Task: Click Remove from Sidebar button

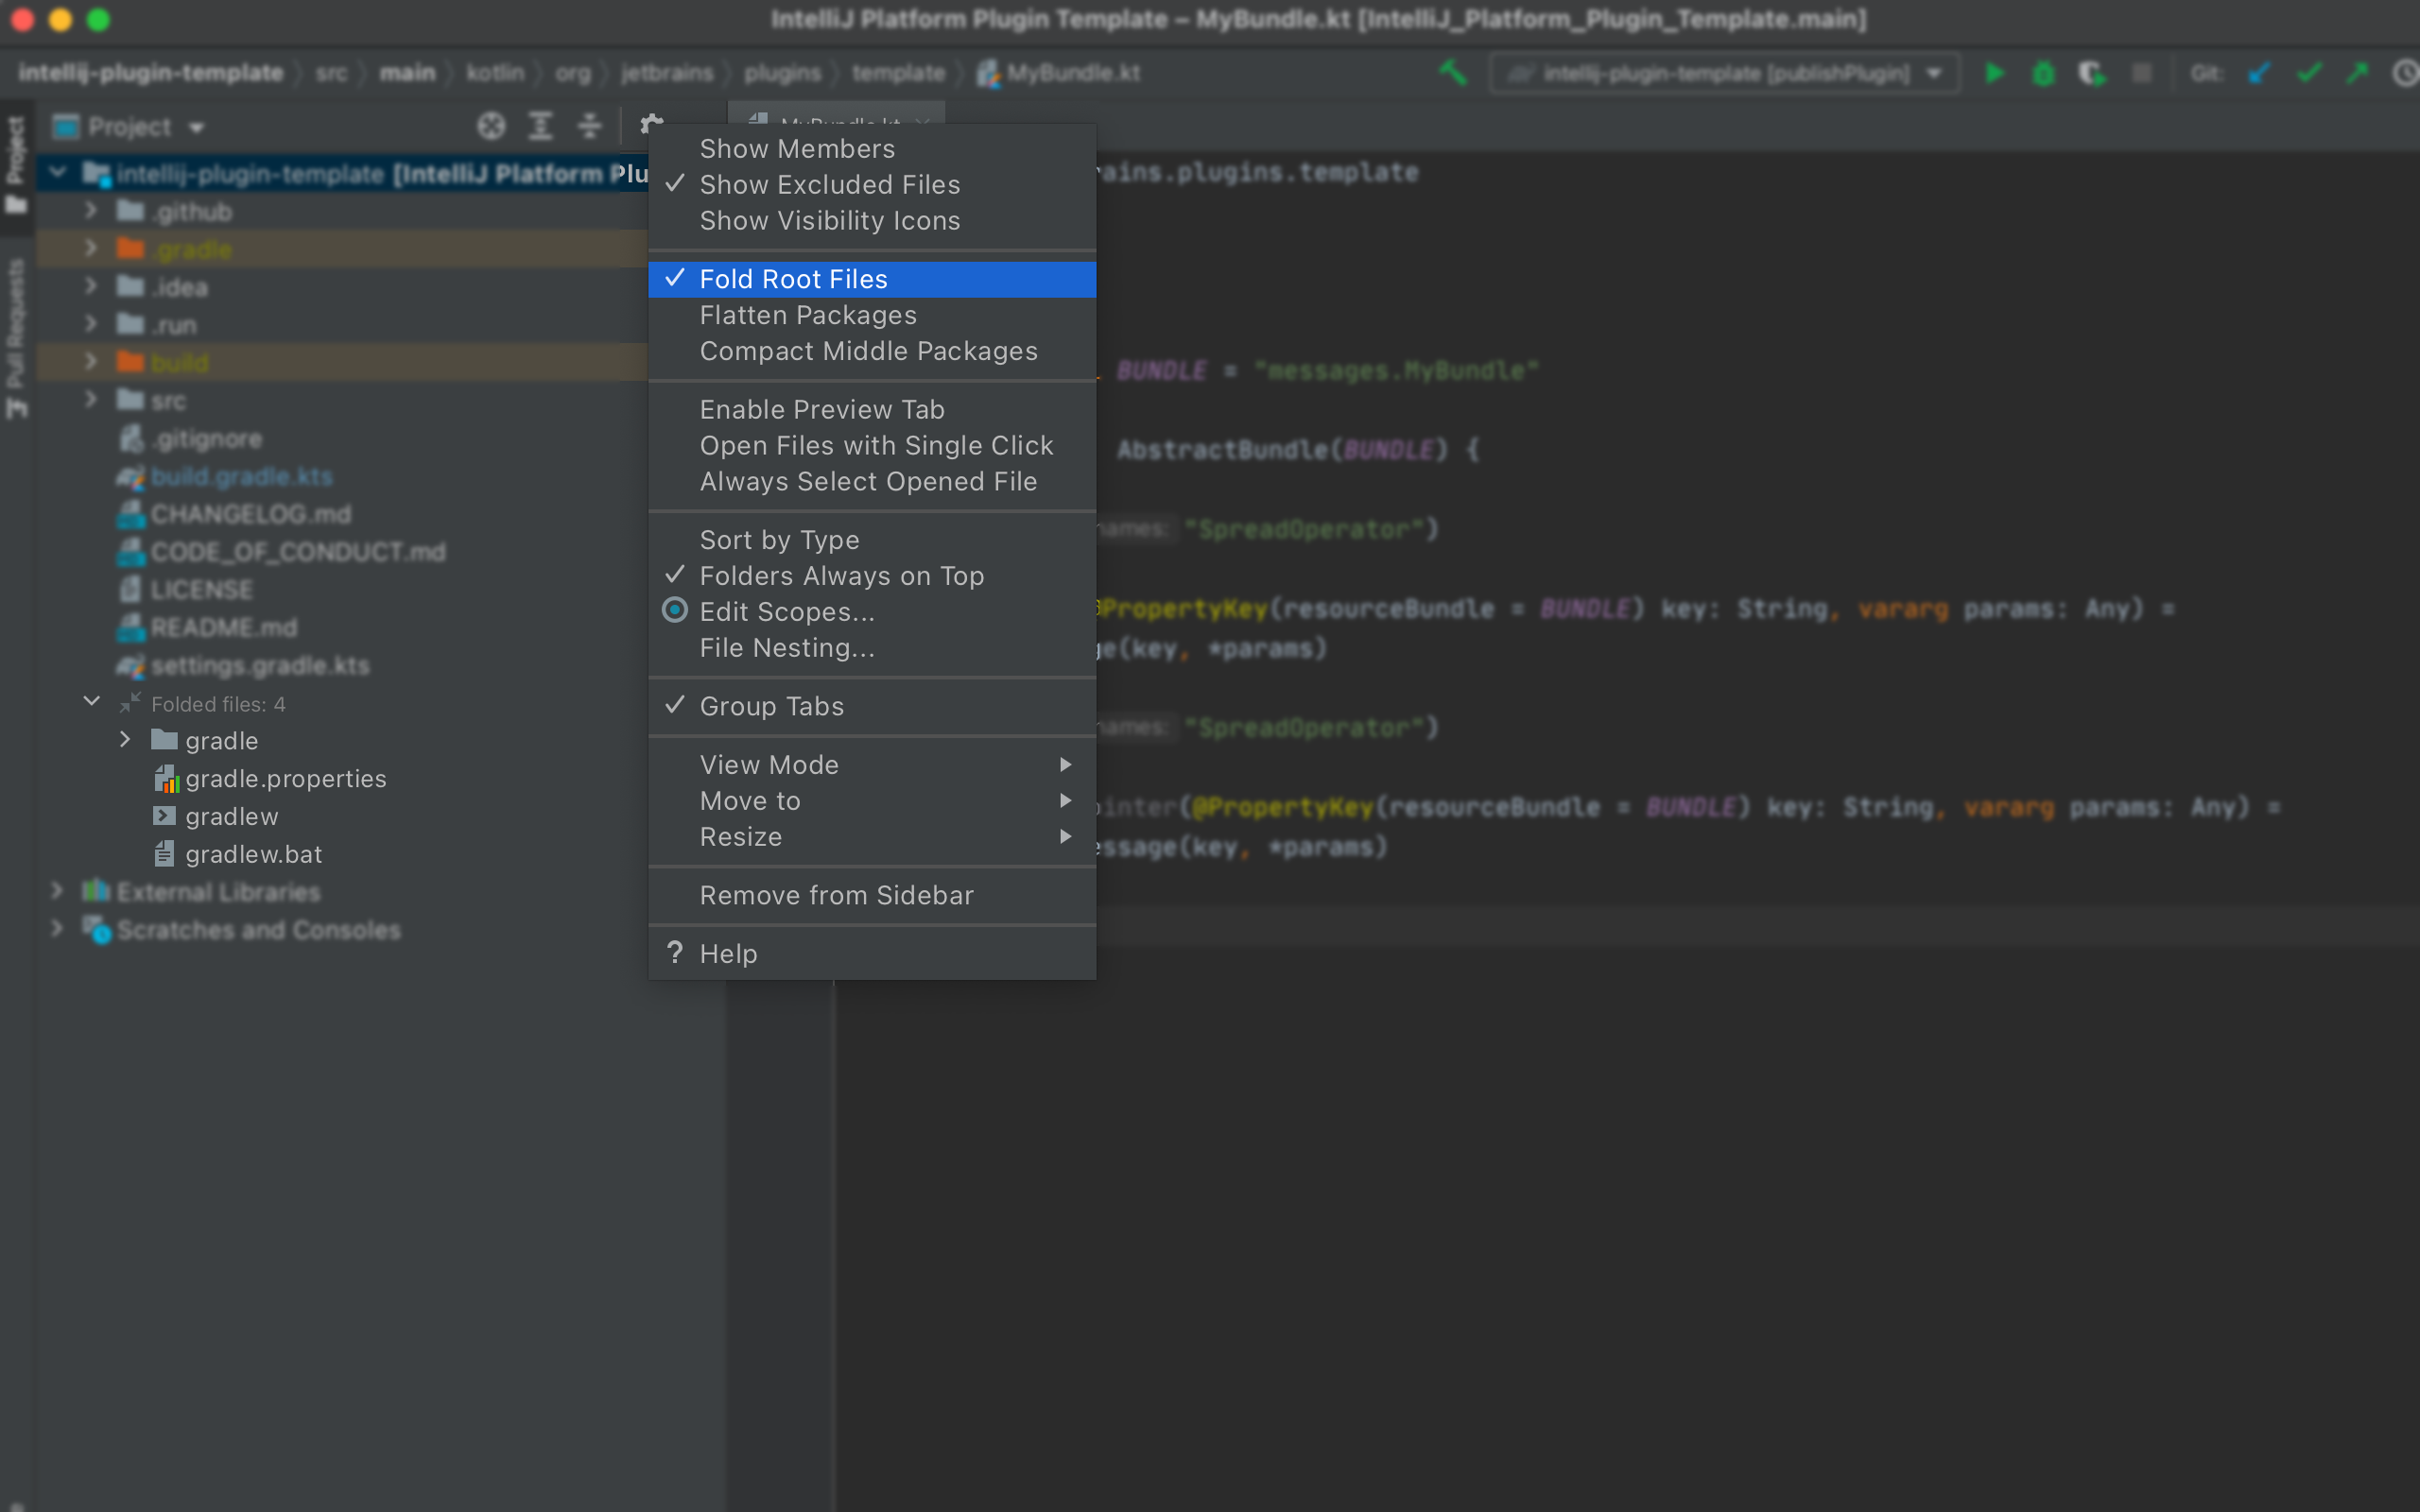Action: tap(837, 894)
